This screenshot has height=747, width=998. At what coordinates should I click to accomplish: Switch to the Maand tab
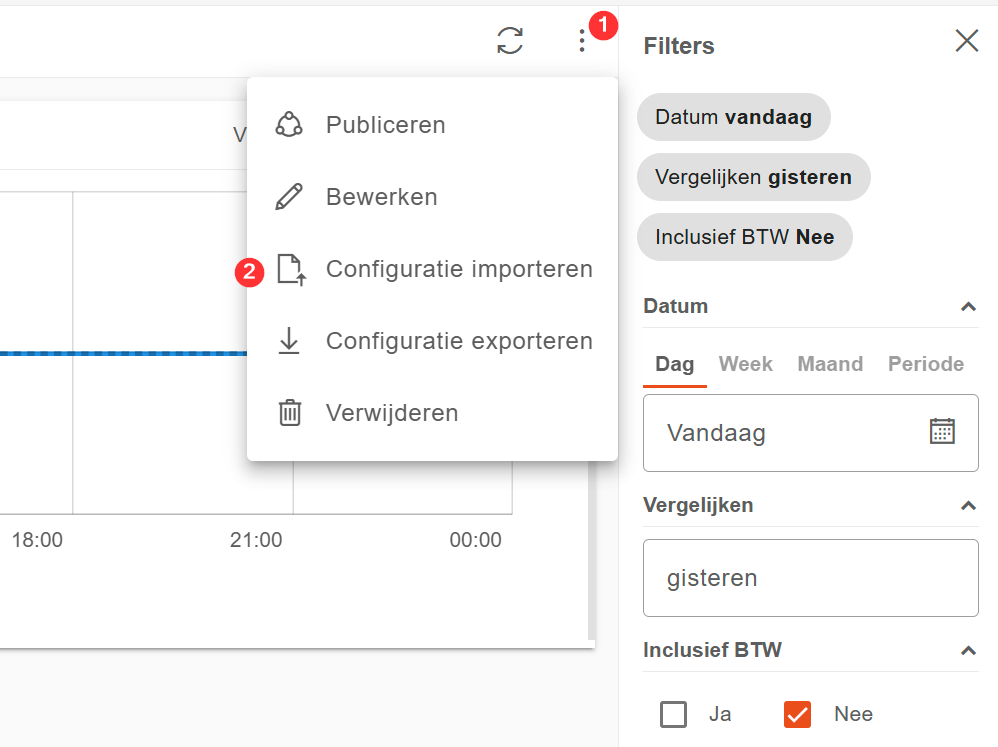point(830,364)
